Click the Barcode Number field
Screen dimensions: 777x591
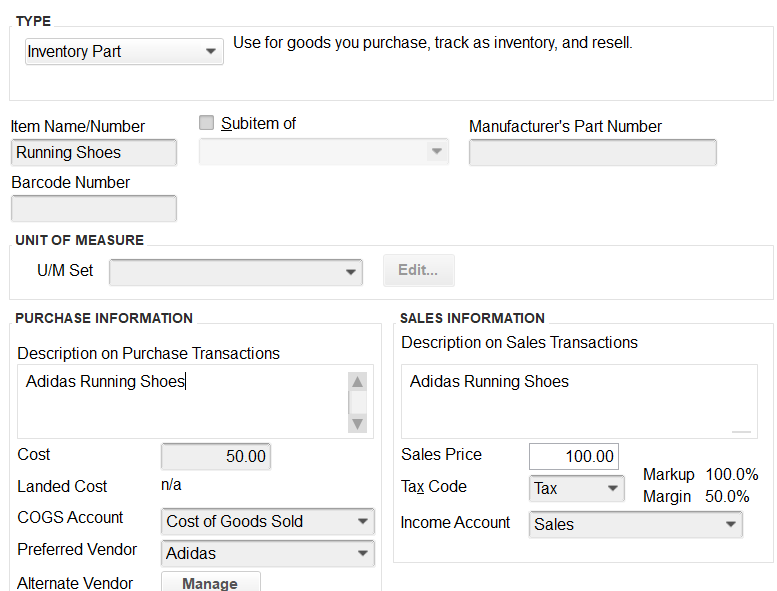click(x=94, y=209)
